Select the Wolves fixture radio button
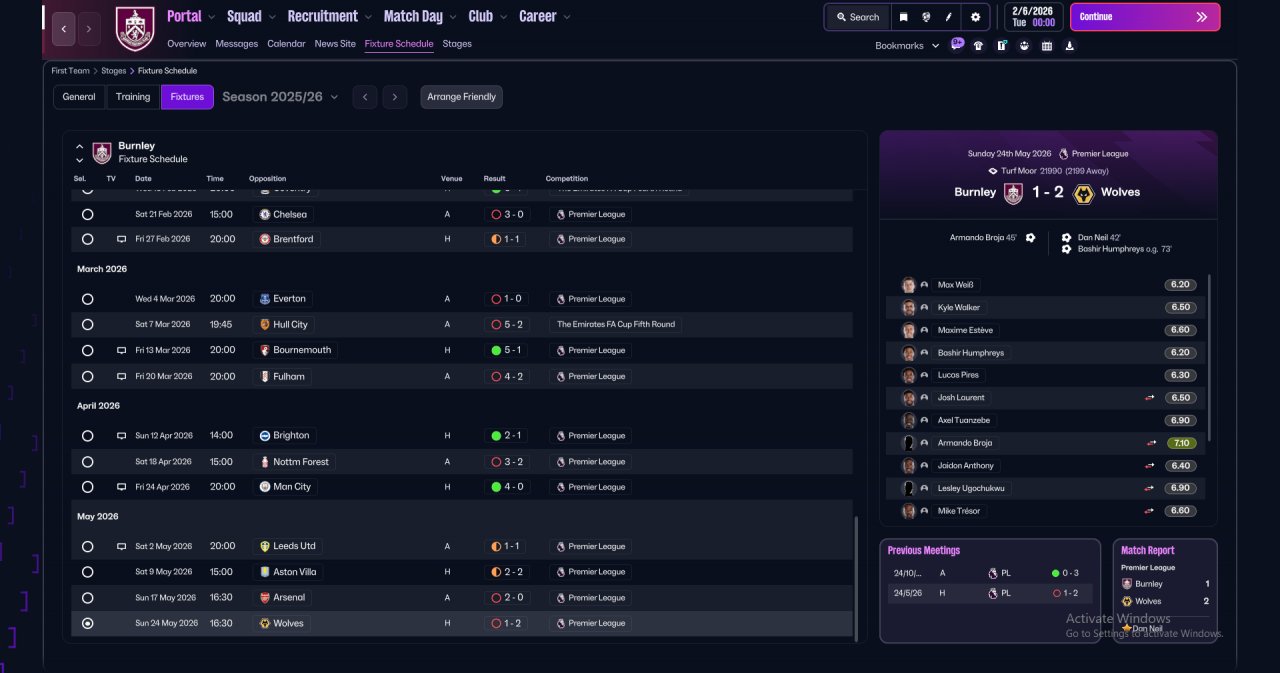Viewport: 1280px width, 673px height. coord(87,623)
